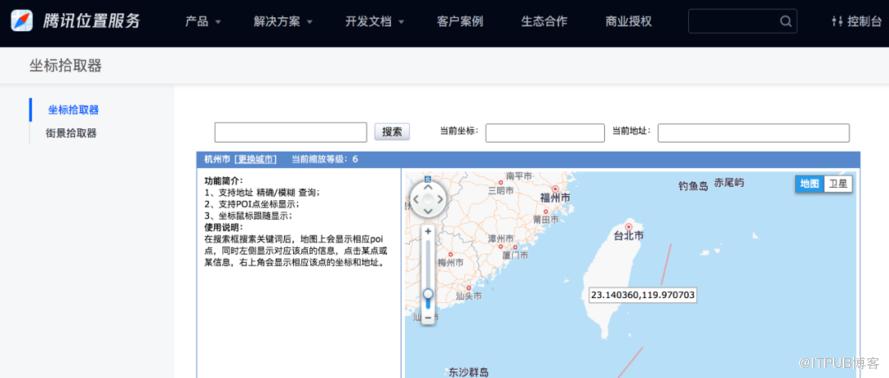The image size is (889, 378).
Task: Pan map left with the compass arrow
Action: (x=416, y=199)
